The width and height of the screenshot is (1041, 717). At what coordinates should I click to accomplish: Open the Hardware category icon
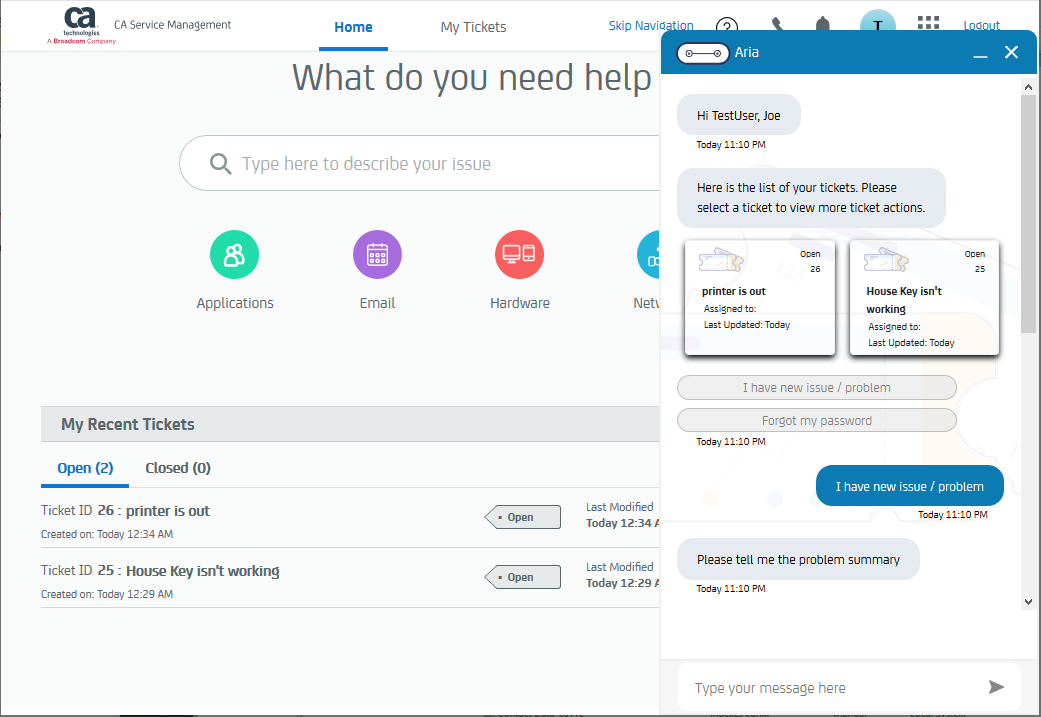pos(519,255)
